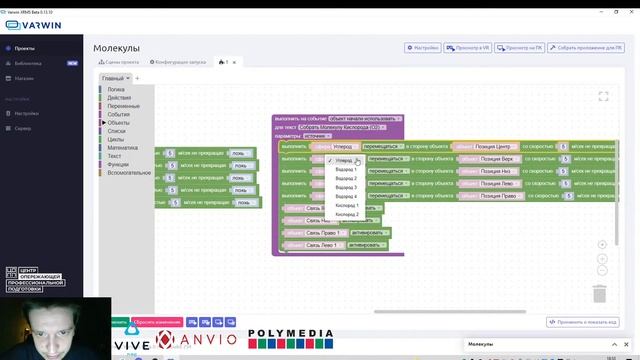Viewport: 640px width, 360px height.
Task: Open the Конфигурации запуска tab
Action: tap(178, 62)
